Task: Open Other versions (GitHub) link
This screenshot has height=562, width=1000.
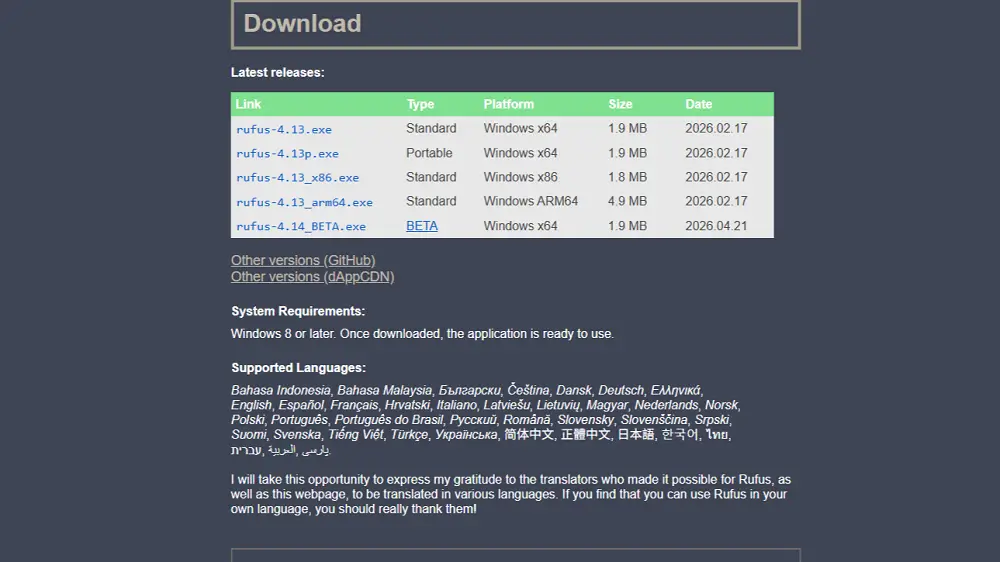Action: (x=303, y=261)
